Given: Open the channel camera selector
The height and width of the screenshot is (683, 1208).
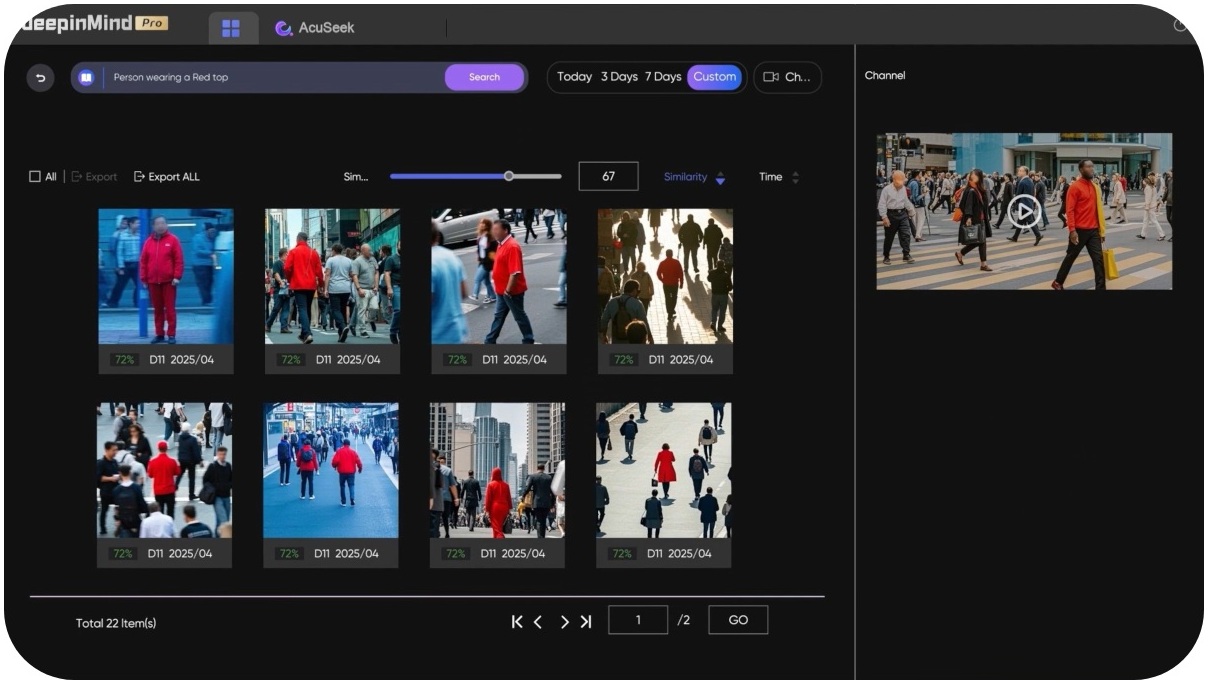Looking at the screenshot, I should [x=787, y=77].
